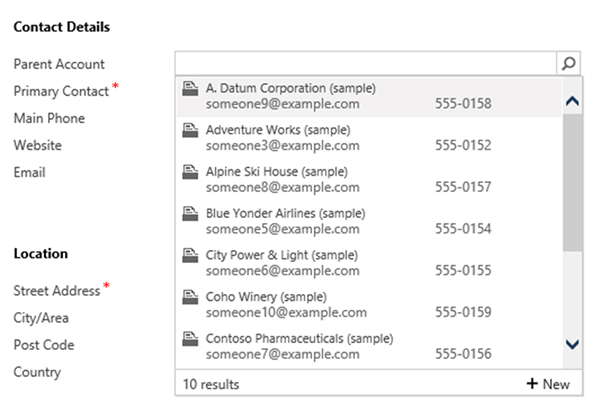Click the Blue Yonder Airlines account icon

pos(189,215)
